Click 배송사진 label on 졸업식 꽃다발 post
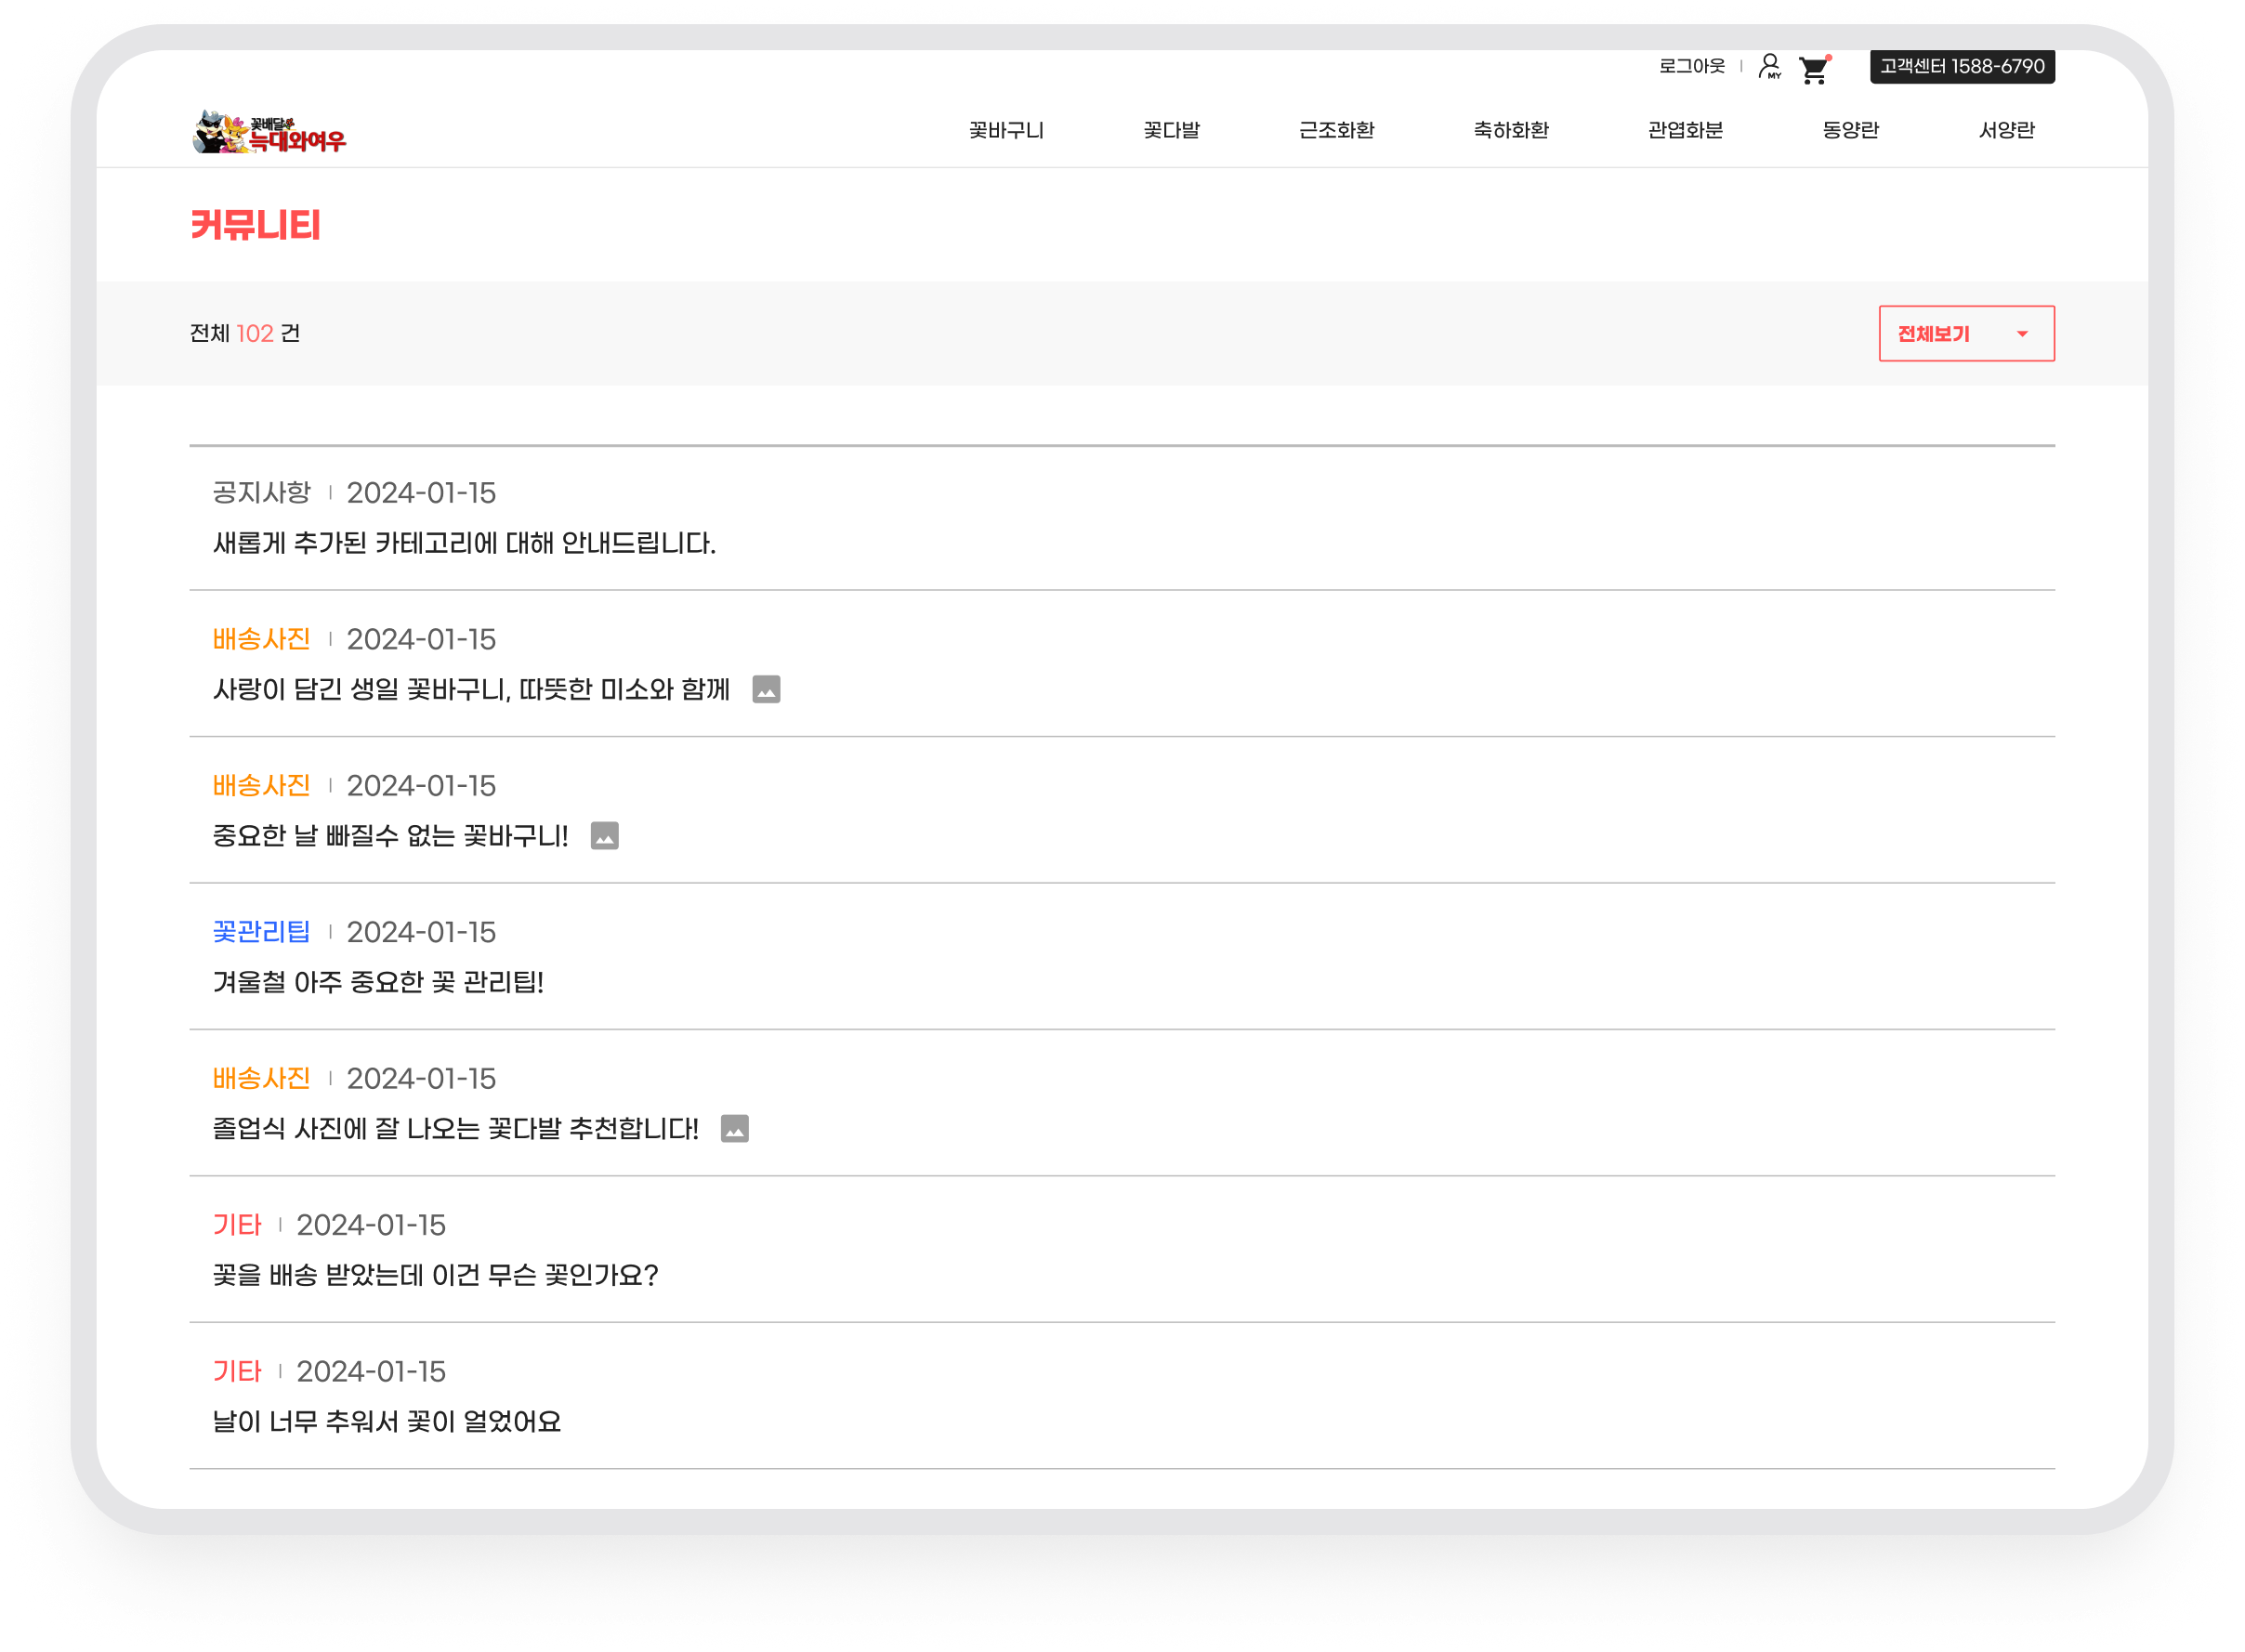The height and width of the screenshot is (1652, 2245). point(261,1078)
